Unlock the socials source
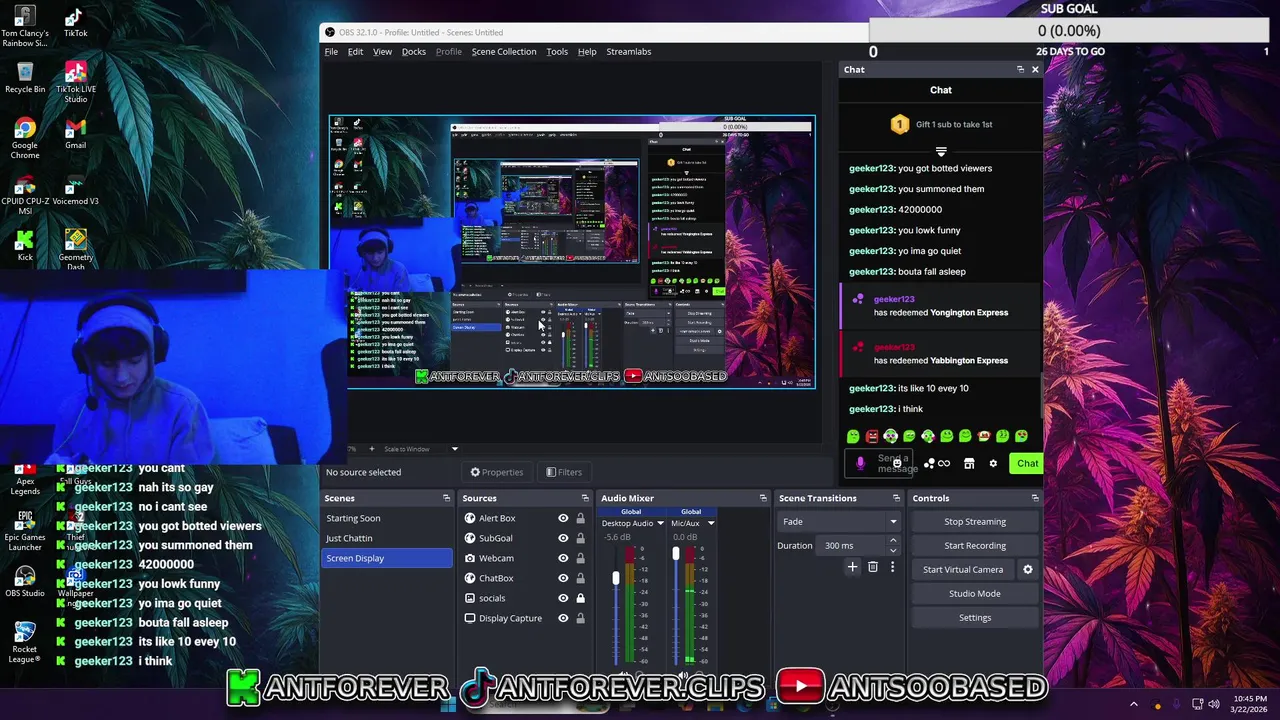The height and width of the screenshot is (720, 1280). 580,598
